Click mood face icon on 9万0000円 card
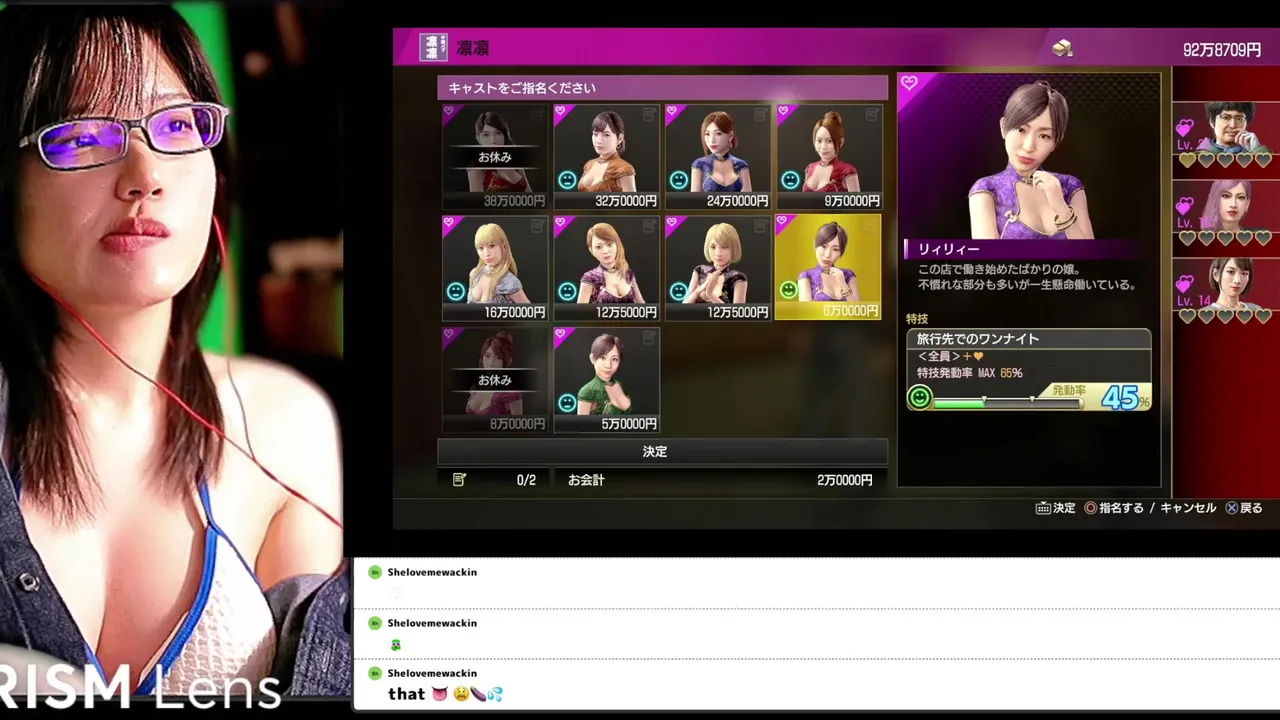This screenshot has height=720, width=1280. (790, 180)
